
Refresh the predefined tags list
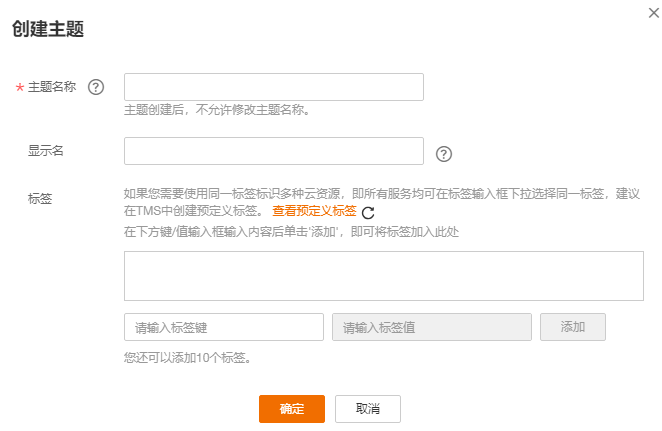pyautogui.click(x=368, y=212)
